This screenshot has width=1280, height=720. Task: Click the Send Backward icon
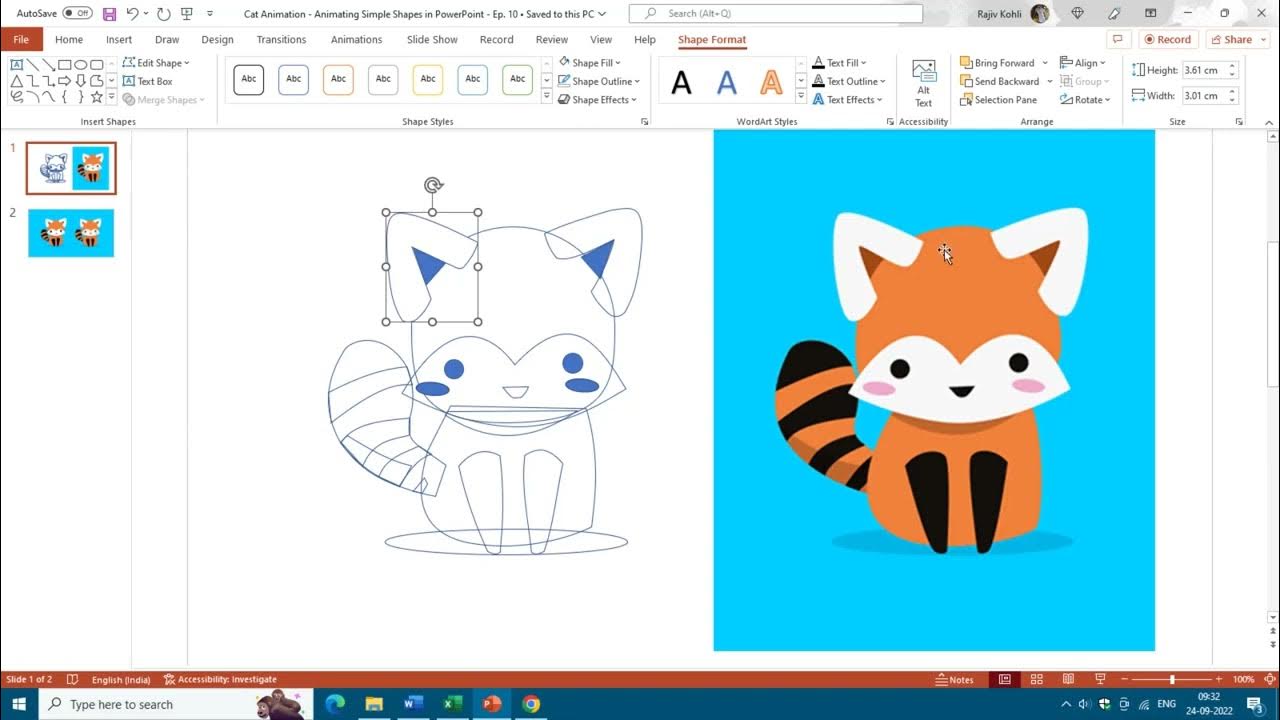click(x=967, y=81)
